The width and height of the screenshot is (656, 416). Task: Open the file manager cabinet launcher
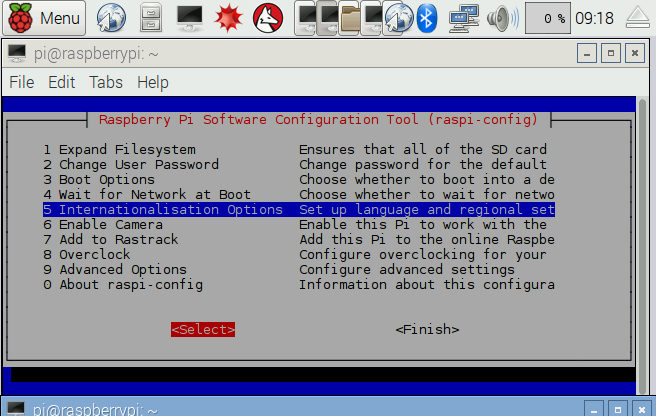tap(151, 18)
